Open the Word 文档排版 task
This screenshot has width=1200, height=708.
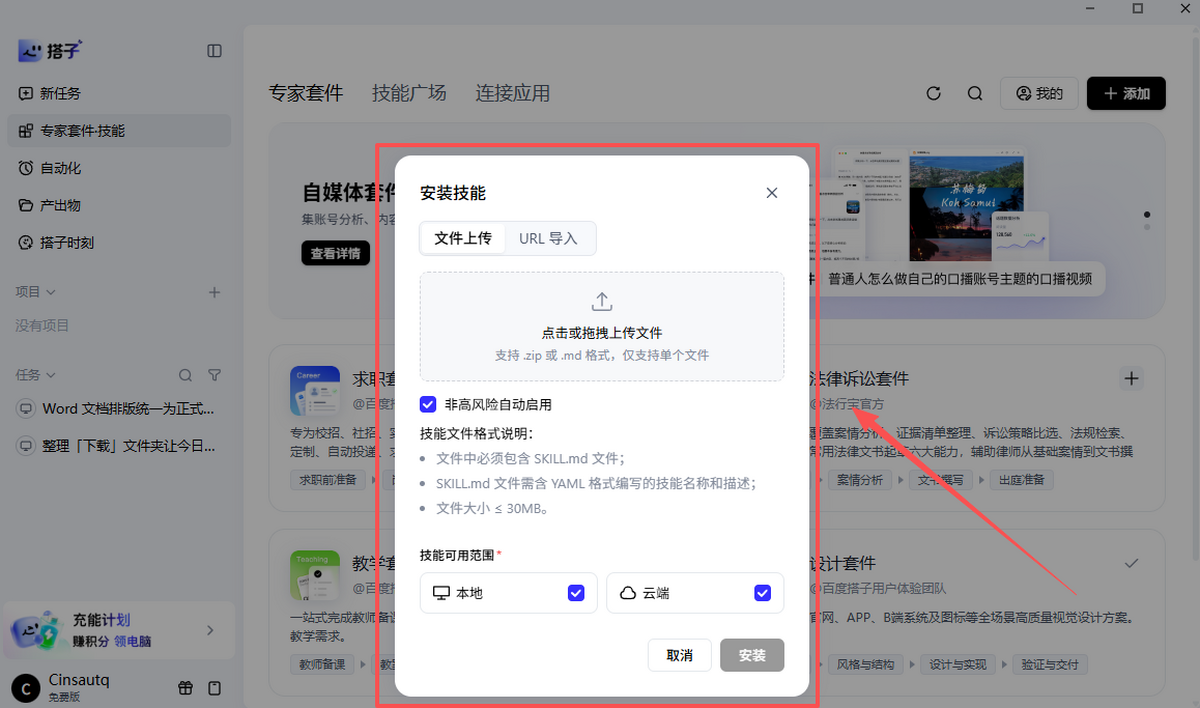click(x=118, y=409)
